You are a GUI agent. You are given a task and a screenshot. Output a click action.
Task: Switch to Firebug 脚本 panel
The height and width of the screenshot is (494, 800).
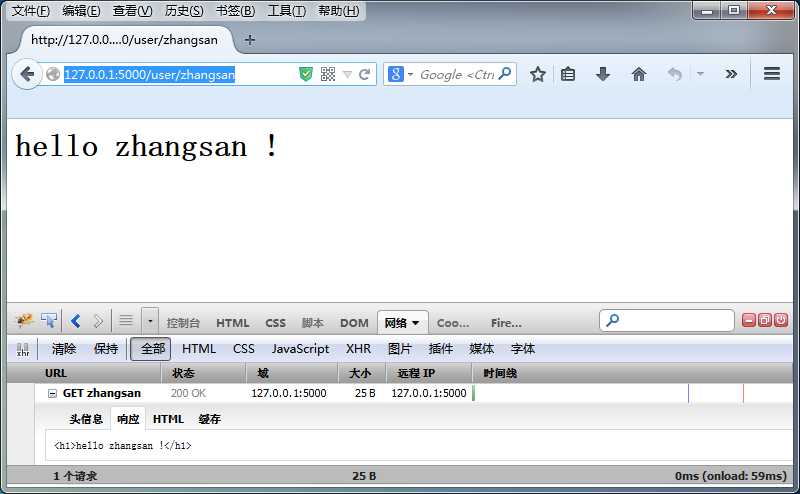click(x=312, y=323)
